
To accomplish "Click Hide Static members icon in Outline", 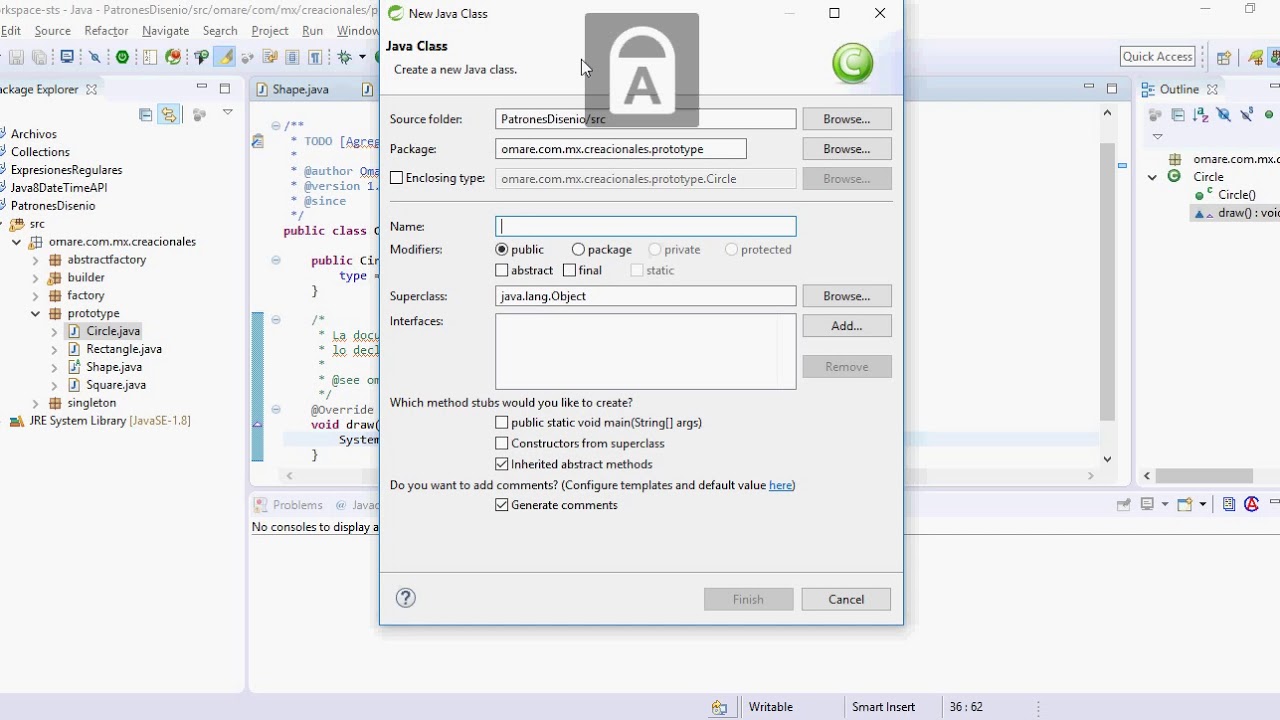I will coord(1247,114).
